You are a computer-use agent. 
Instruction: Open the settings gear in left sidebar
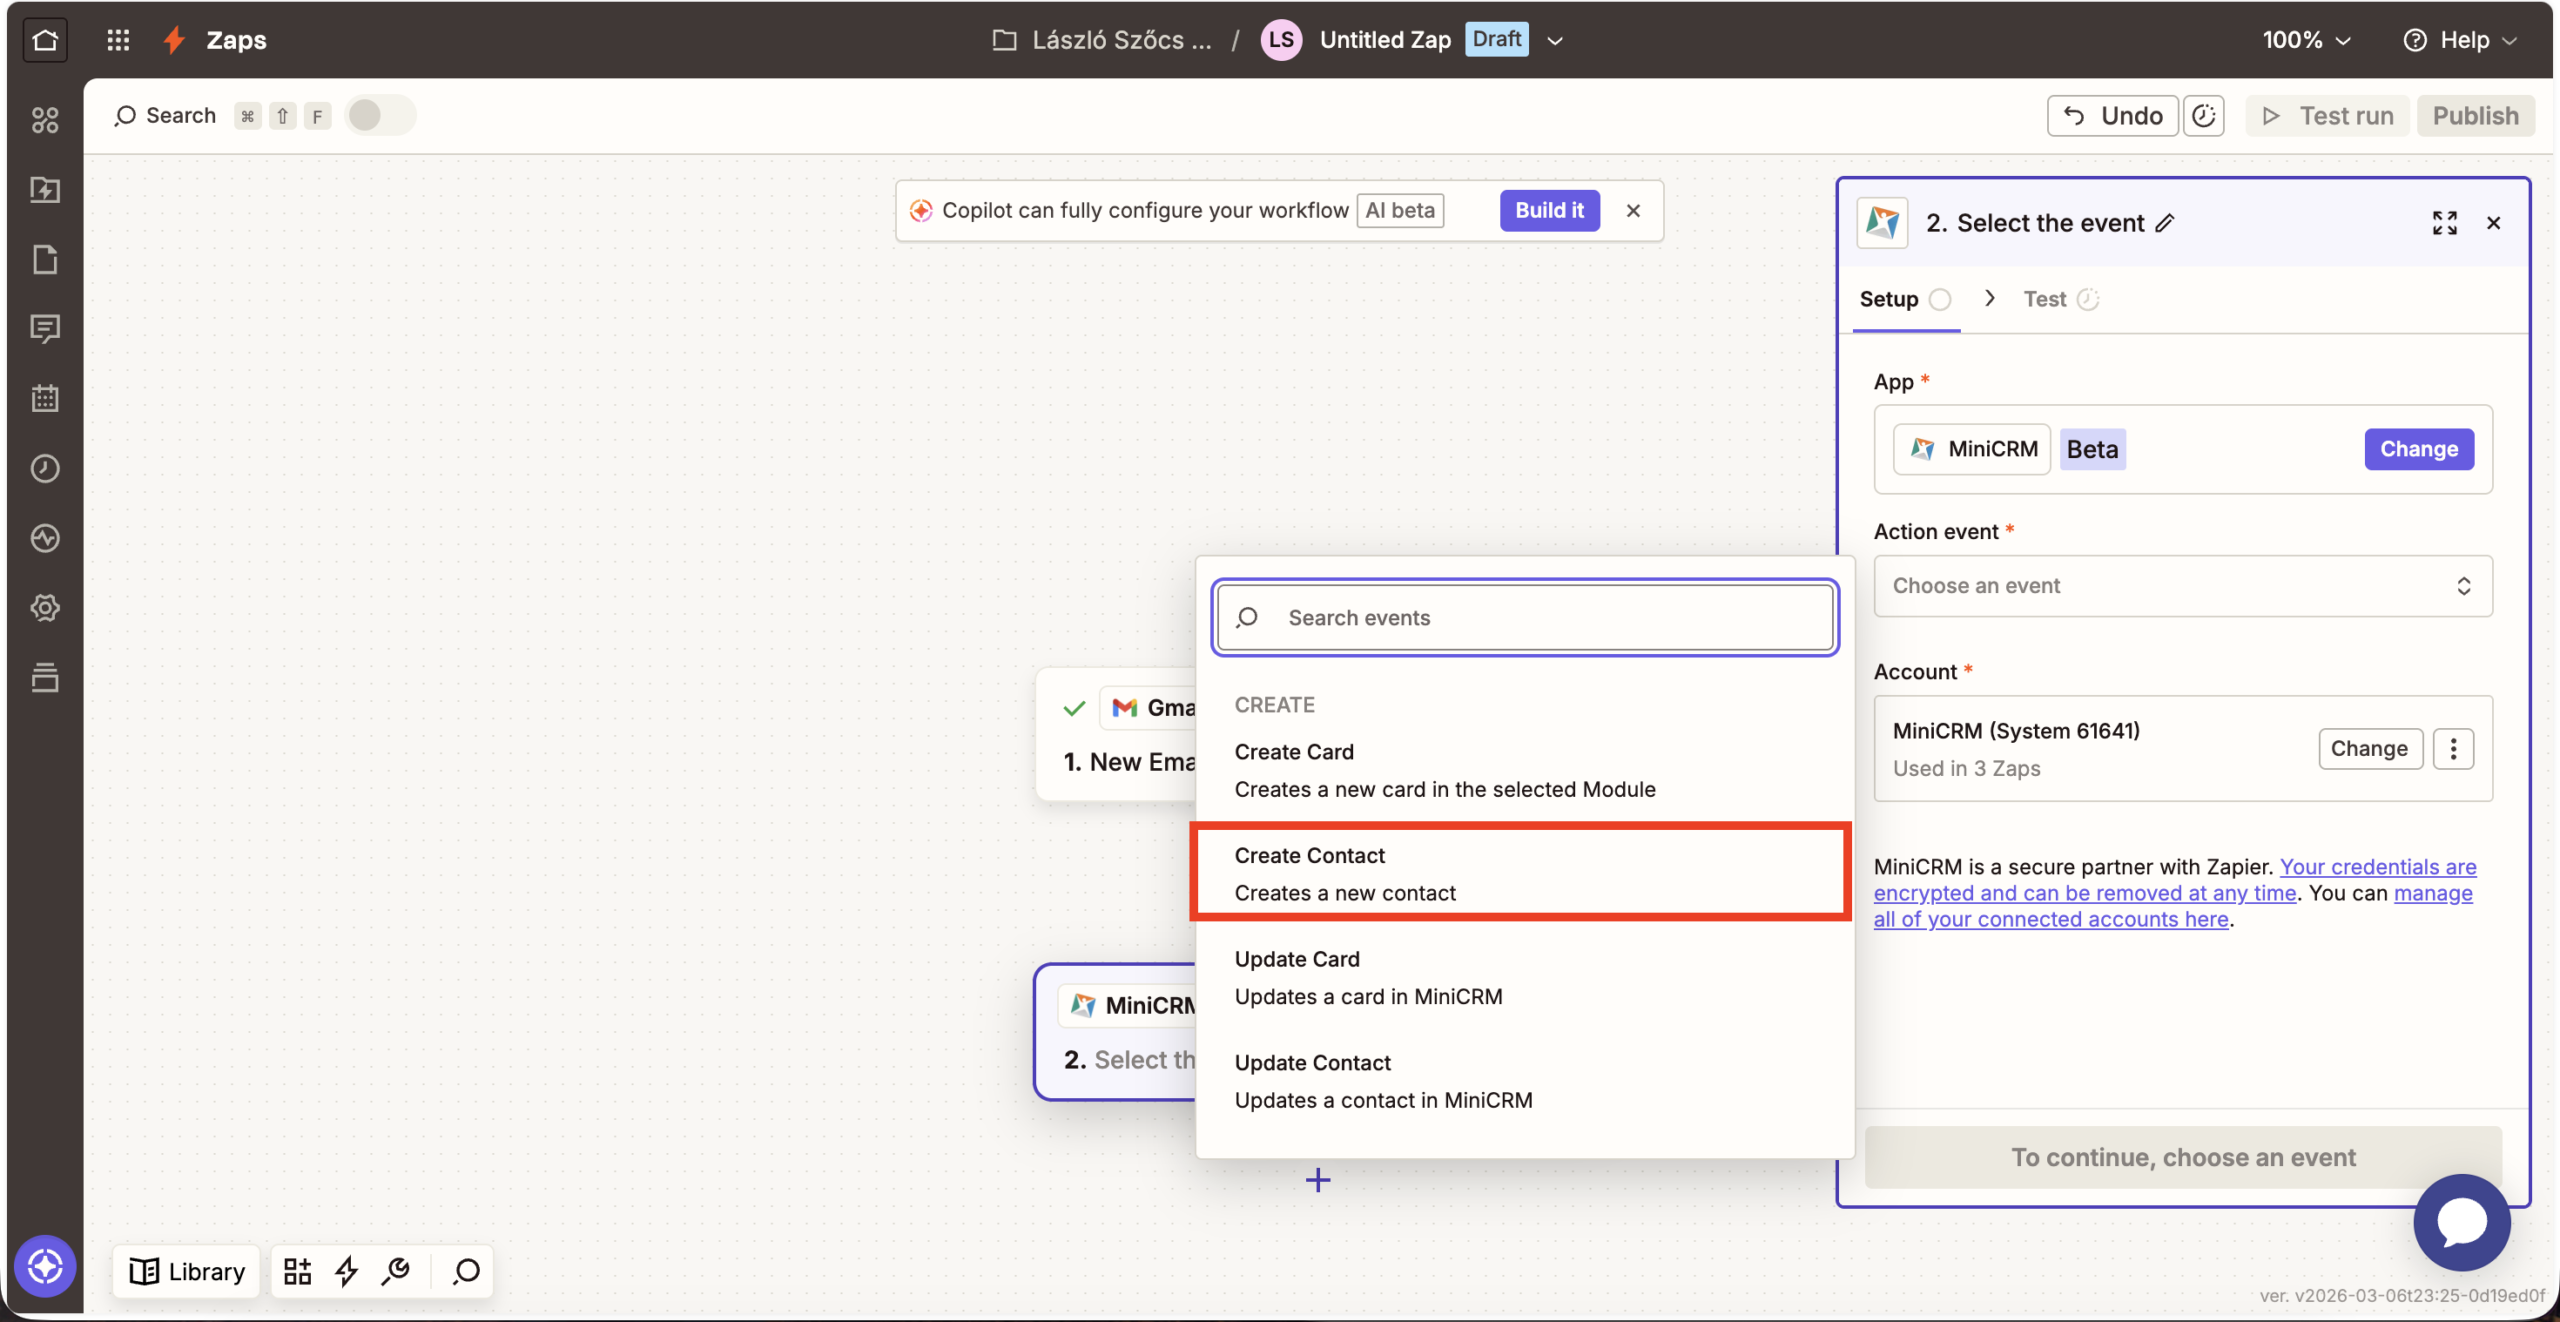(x=45, y=607)
